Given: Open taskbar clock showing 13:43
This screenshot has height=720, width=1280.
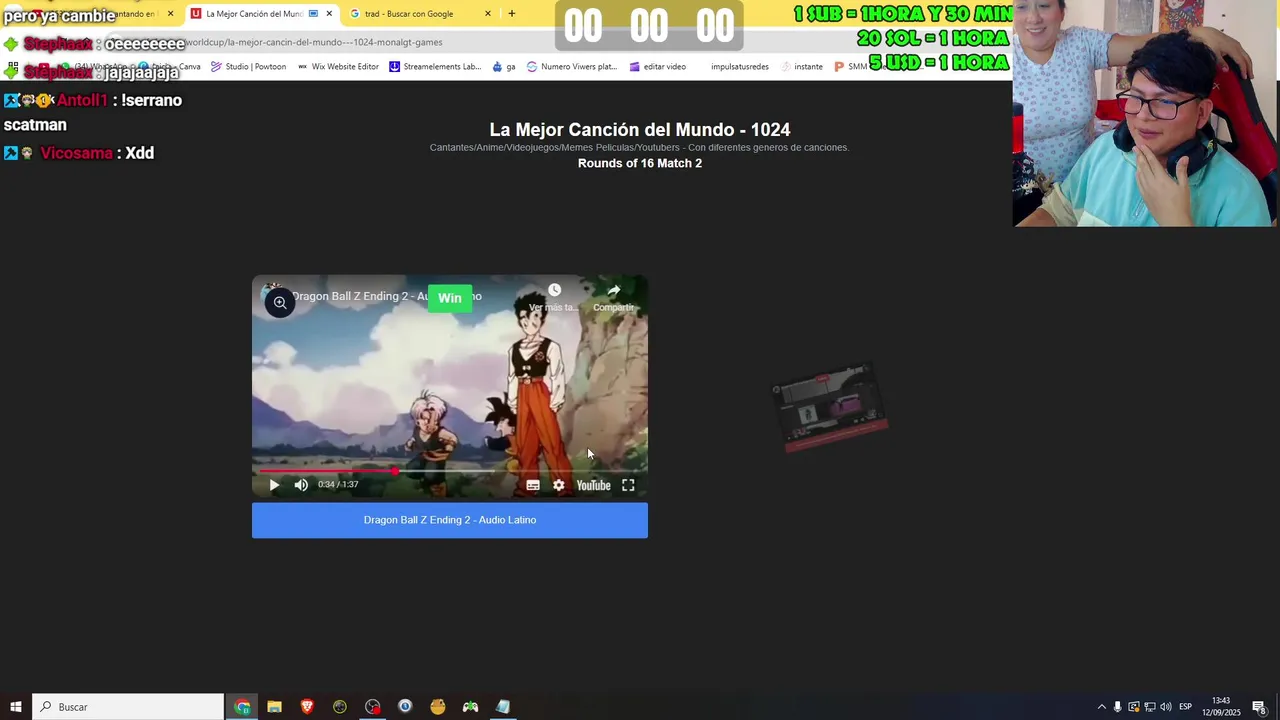Looking at the screenshot, I should pyautogui.click(x=1221, y=707).
